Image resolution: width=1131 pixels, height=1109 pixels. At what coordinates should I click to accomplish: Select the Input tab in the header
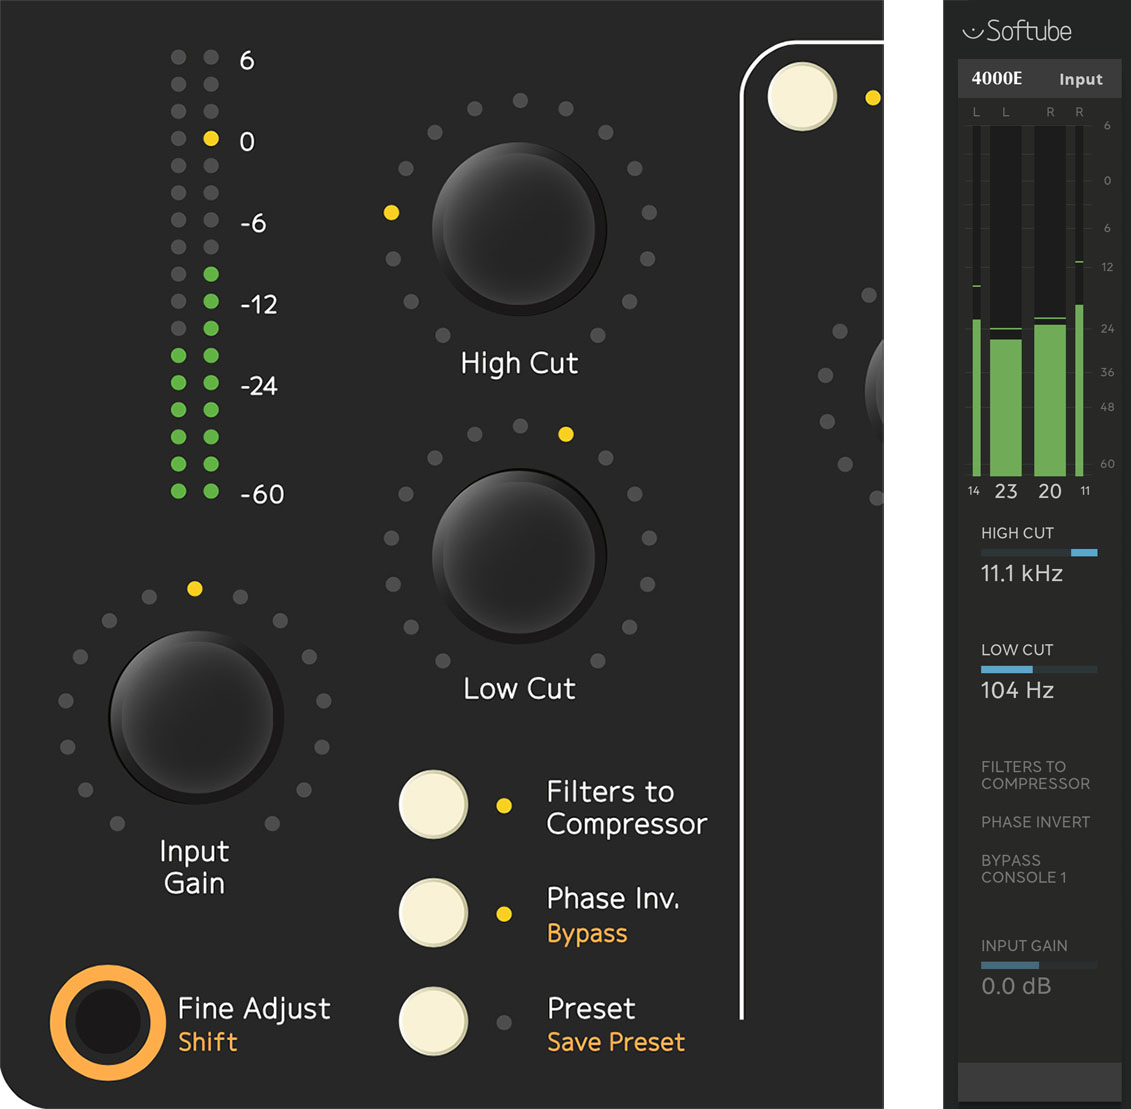(x=1080, y=80)
